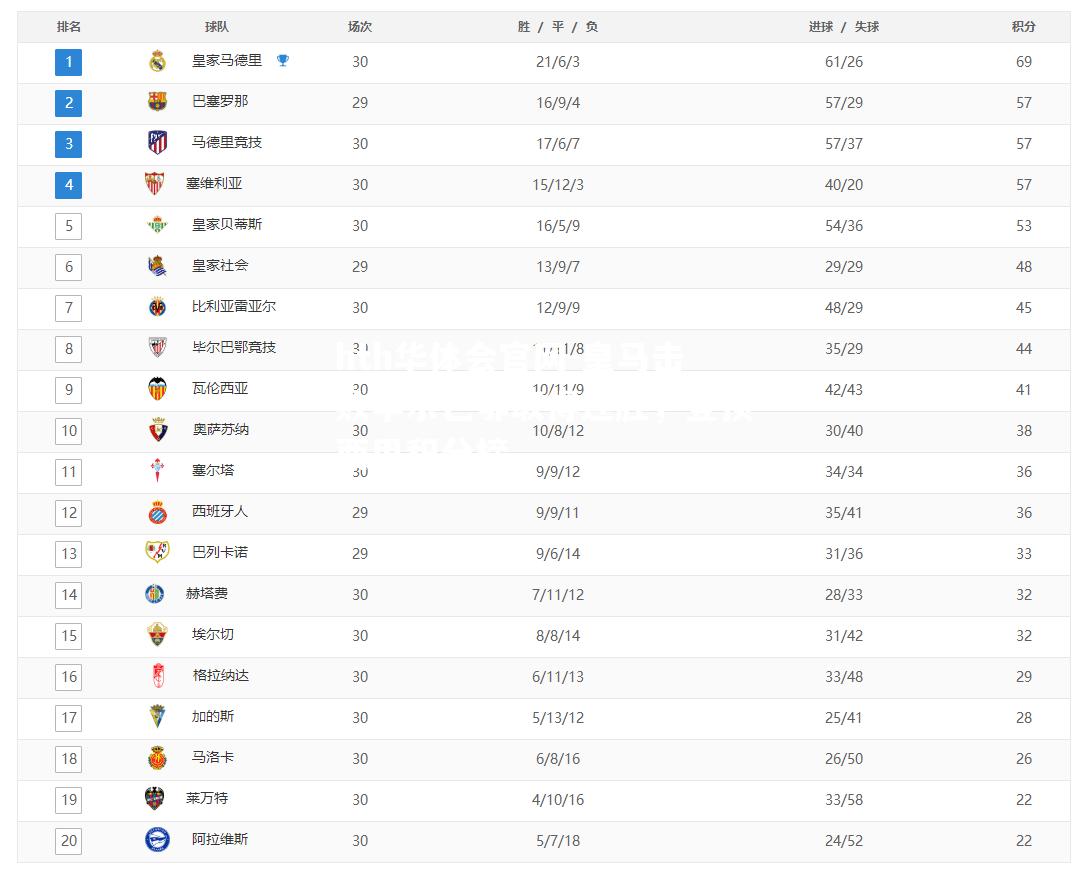1089x872 pixels.
Task: Open the 马洛卡 team name link
Action: (x=213, y=757)
